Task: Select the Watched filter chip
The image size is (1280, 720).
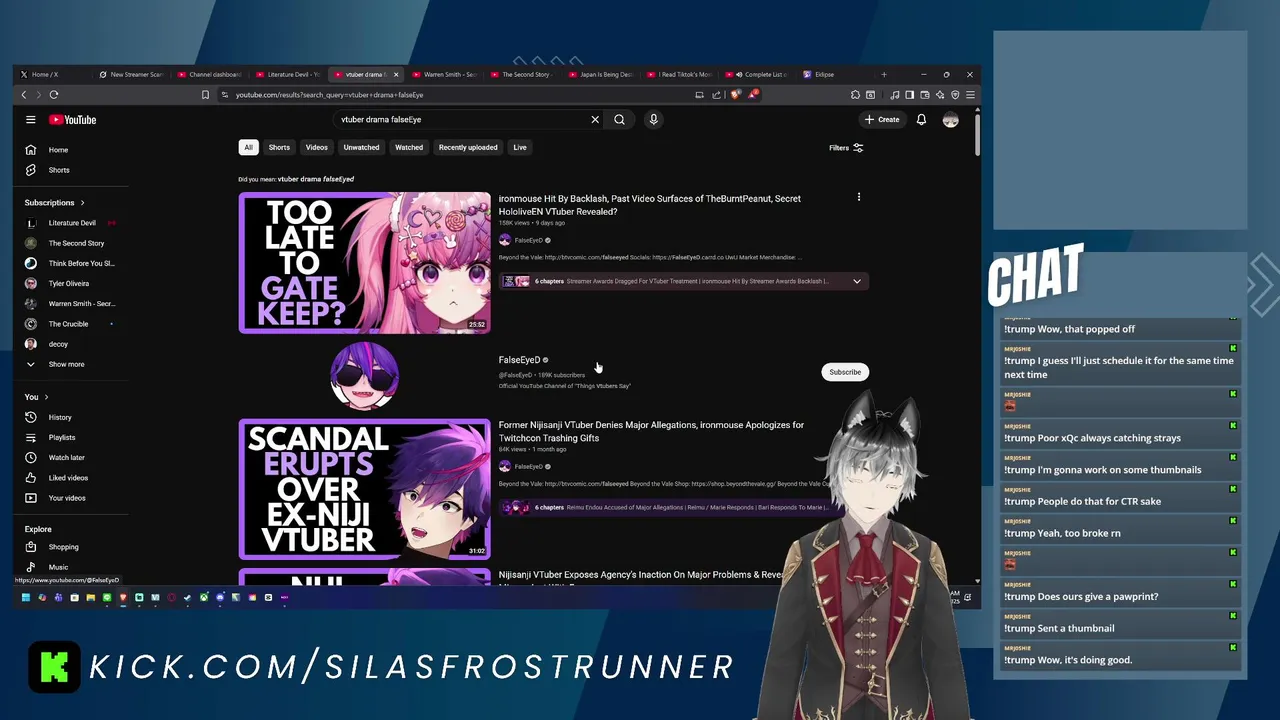Action: (x=409, y=147)
